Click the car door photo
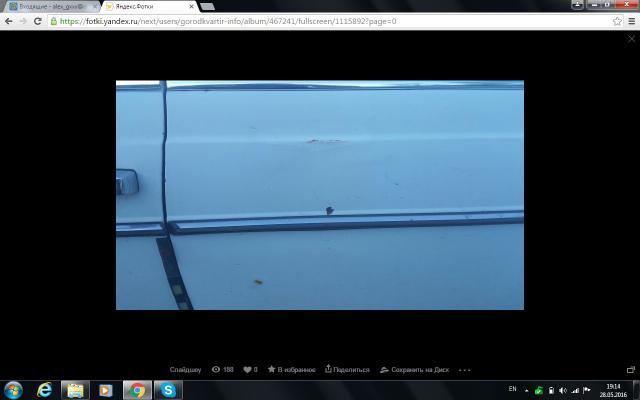Image resolution: width=640 pixels, height=400 pixels. tap(319, 195)
